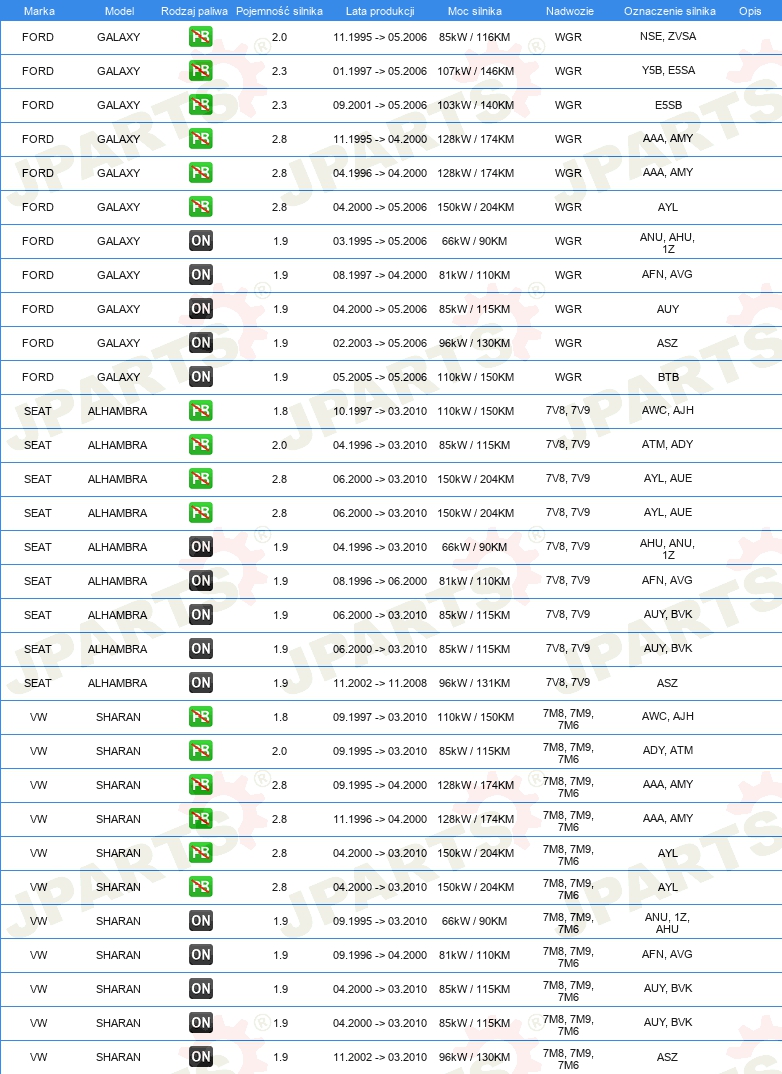Click the Oznaczenie silnika column header
The image size is (782, 1074).
[x=670, y=11]
